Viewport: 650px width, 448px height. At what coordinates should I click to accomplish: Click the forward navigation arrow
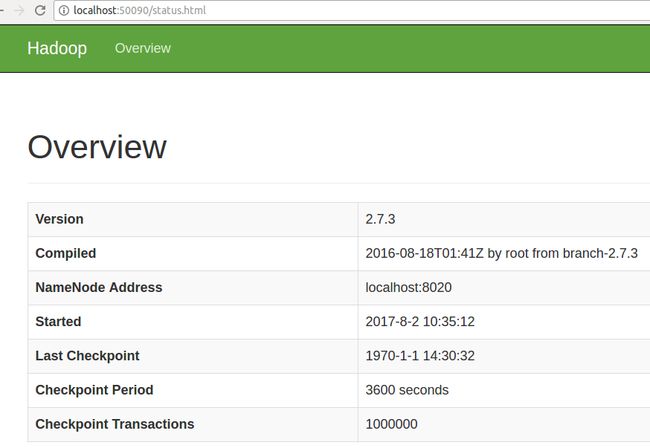pyautogui.click(x=19, y=10)
